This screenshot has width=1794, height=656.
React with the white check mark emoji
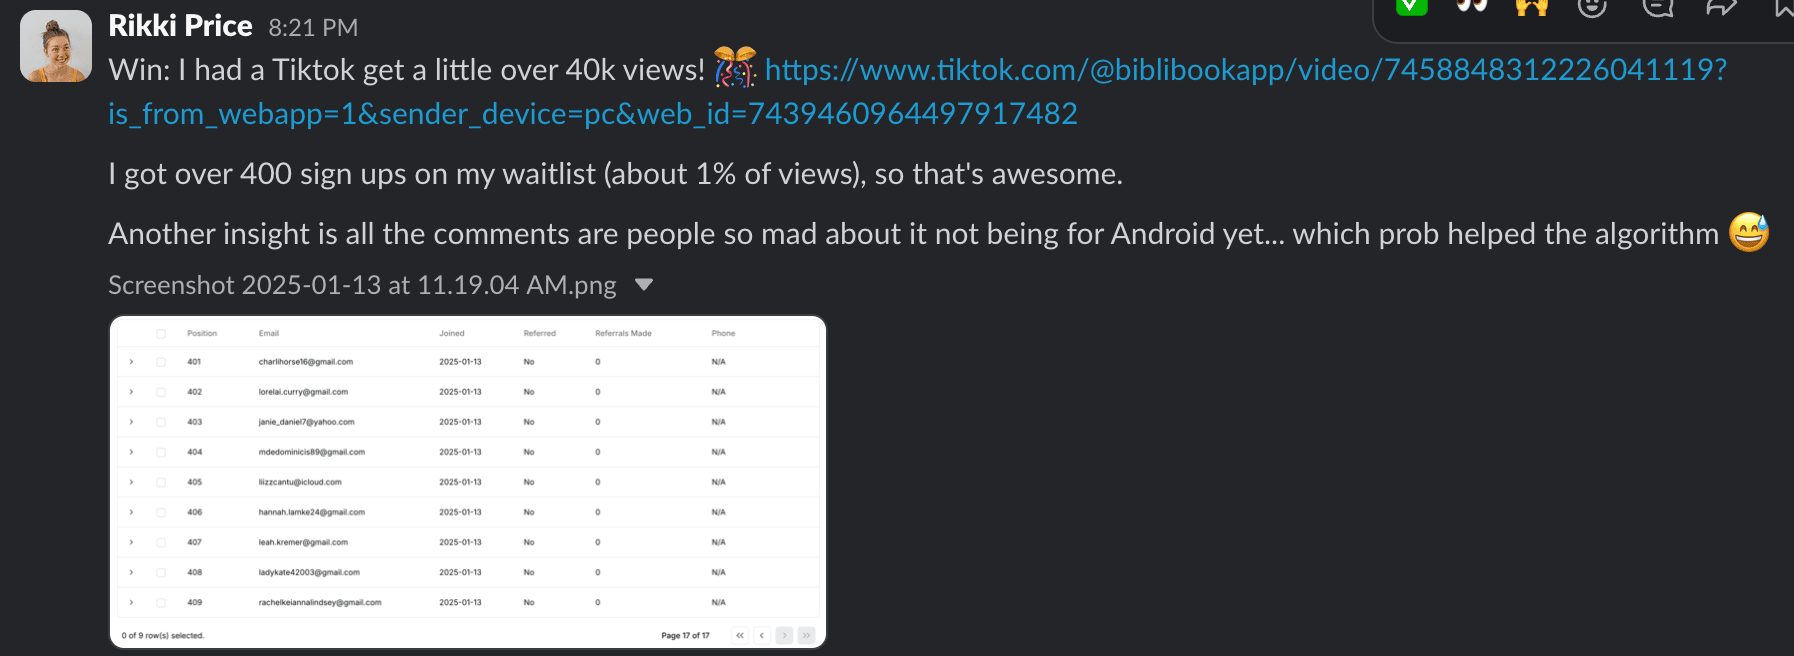1411,6
